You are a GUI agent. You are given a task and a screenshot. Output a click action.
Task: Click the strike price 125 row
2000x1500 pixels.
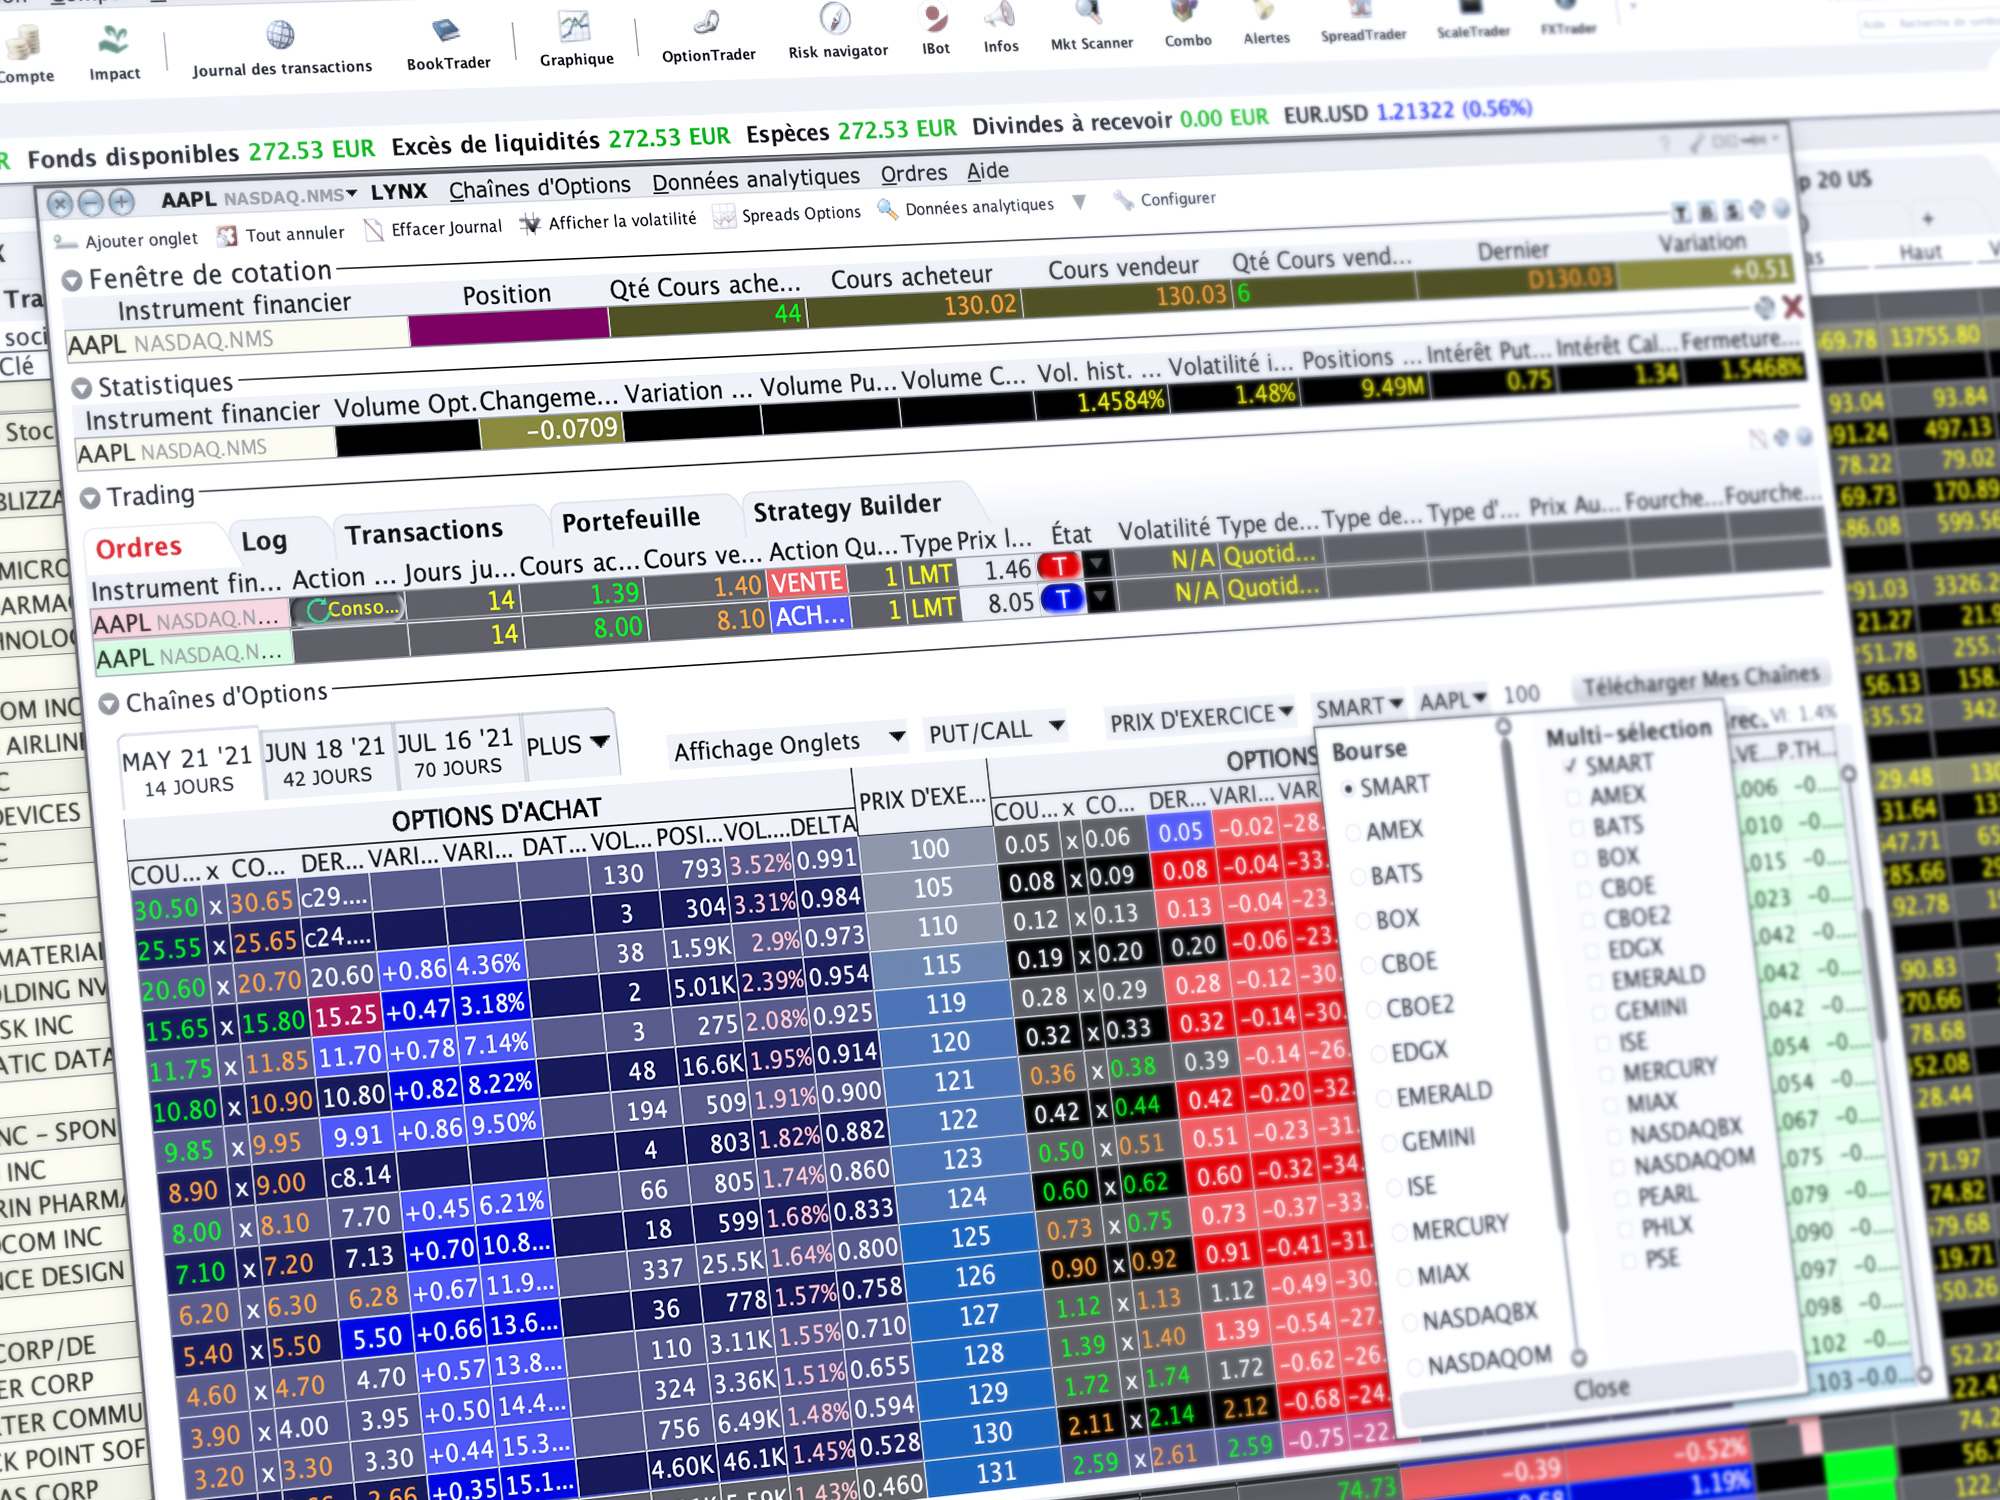(969, 1237)
